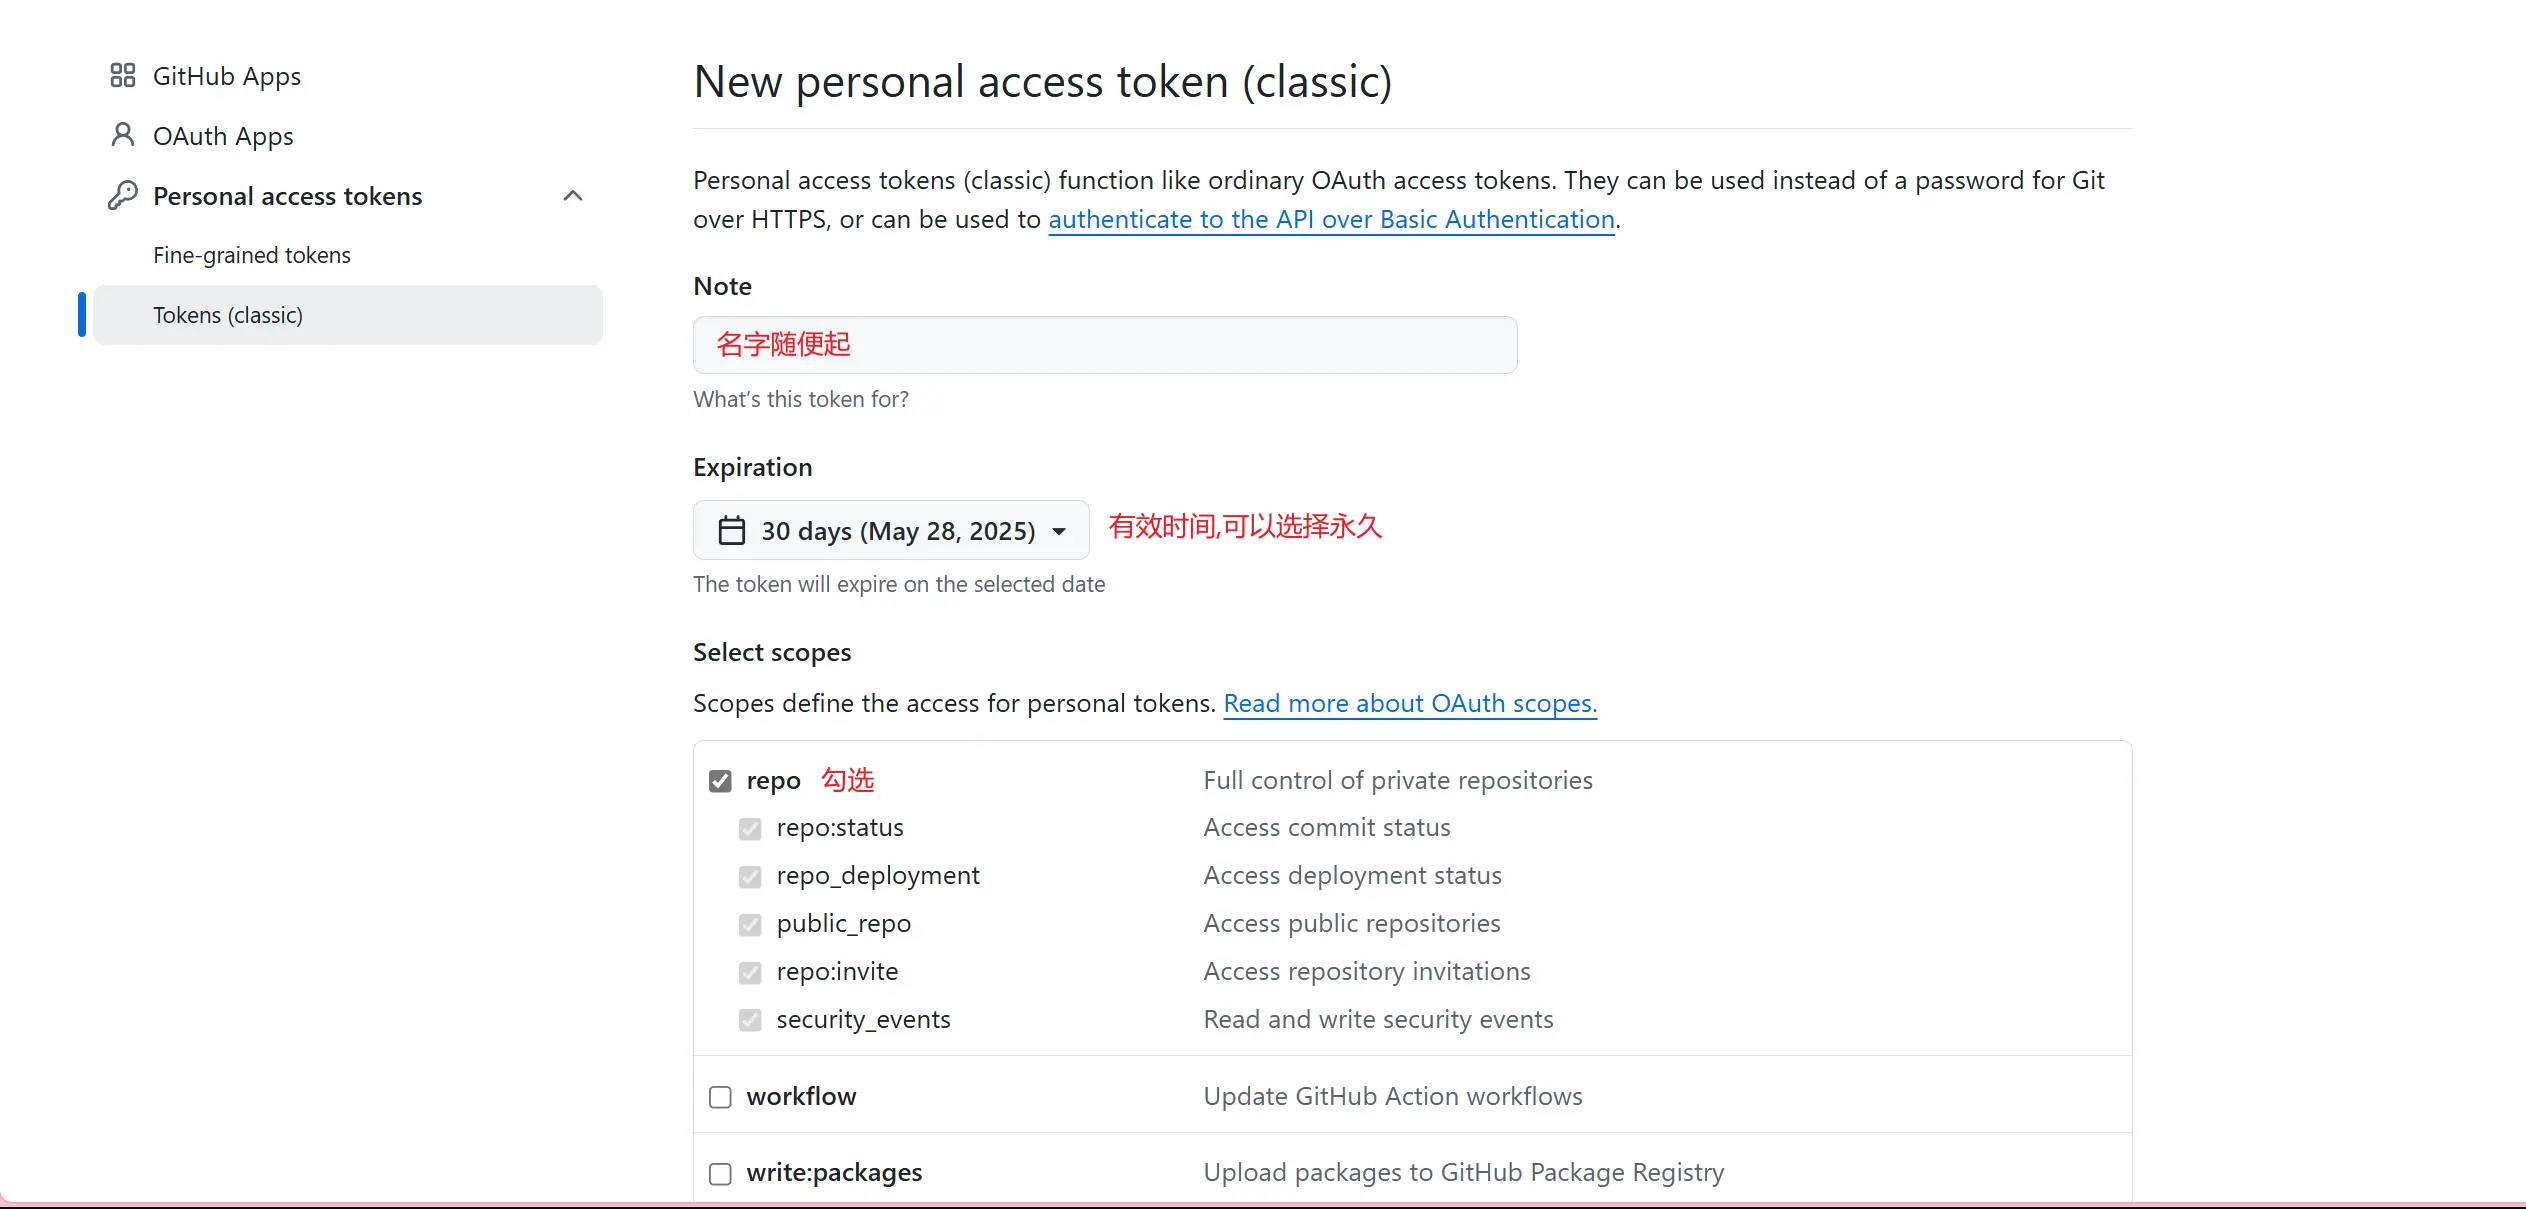Viewport: 2526px width, 1209px height.
Task: Click the calendar icon in Expiration selector
Action: [x=732, y=530]
